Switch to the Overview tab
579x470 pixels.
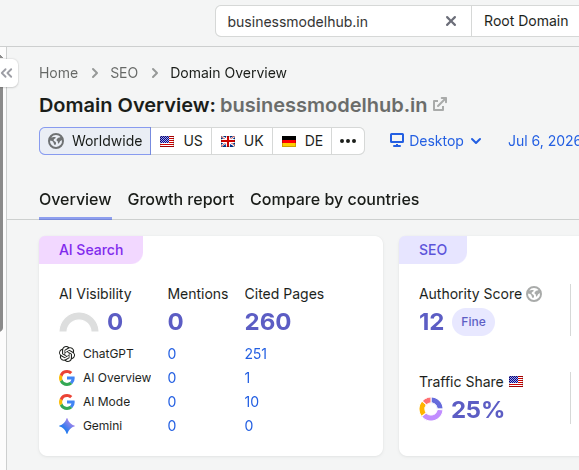[x=75, y=200]
